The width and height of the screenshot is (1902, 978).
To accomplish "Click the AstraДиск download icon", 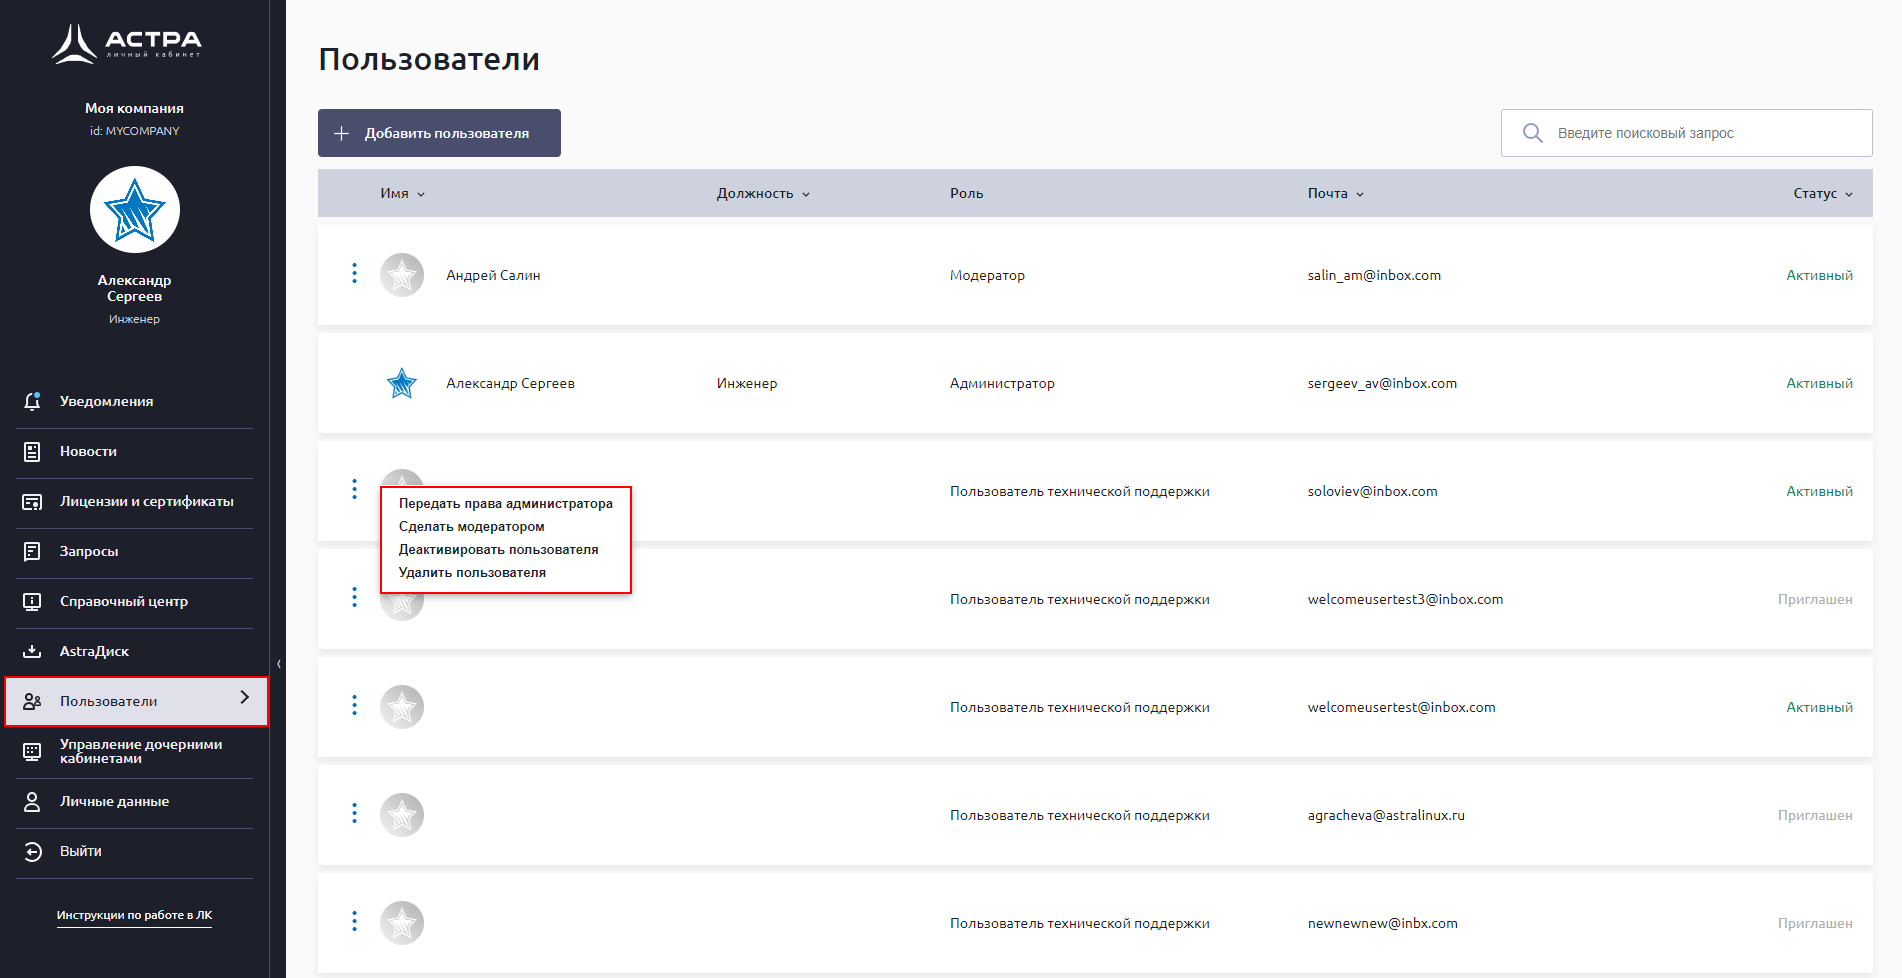I will [x=32, y=652].
